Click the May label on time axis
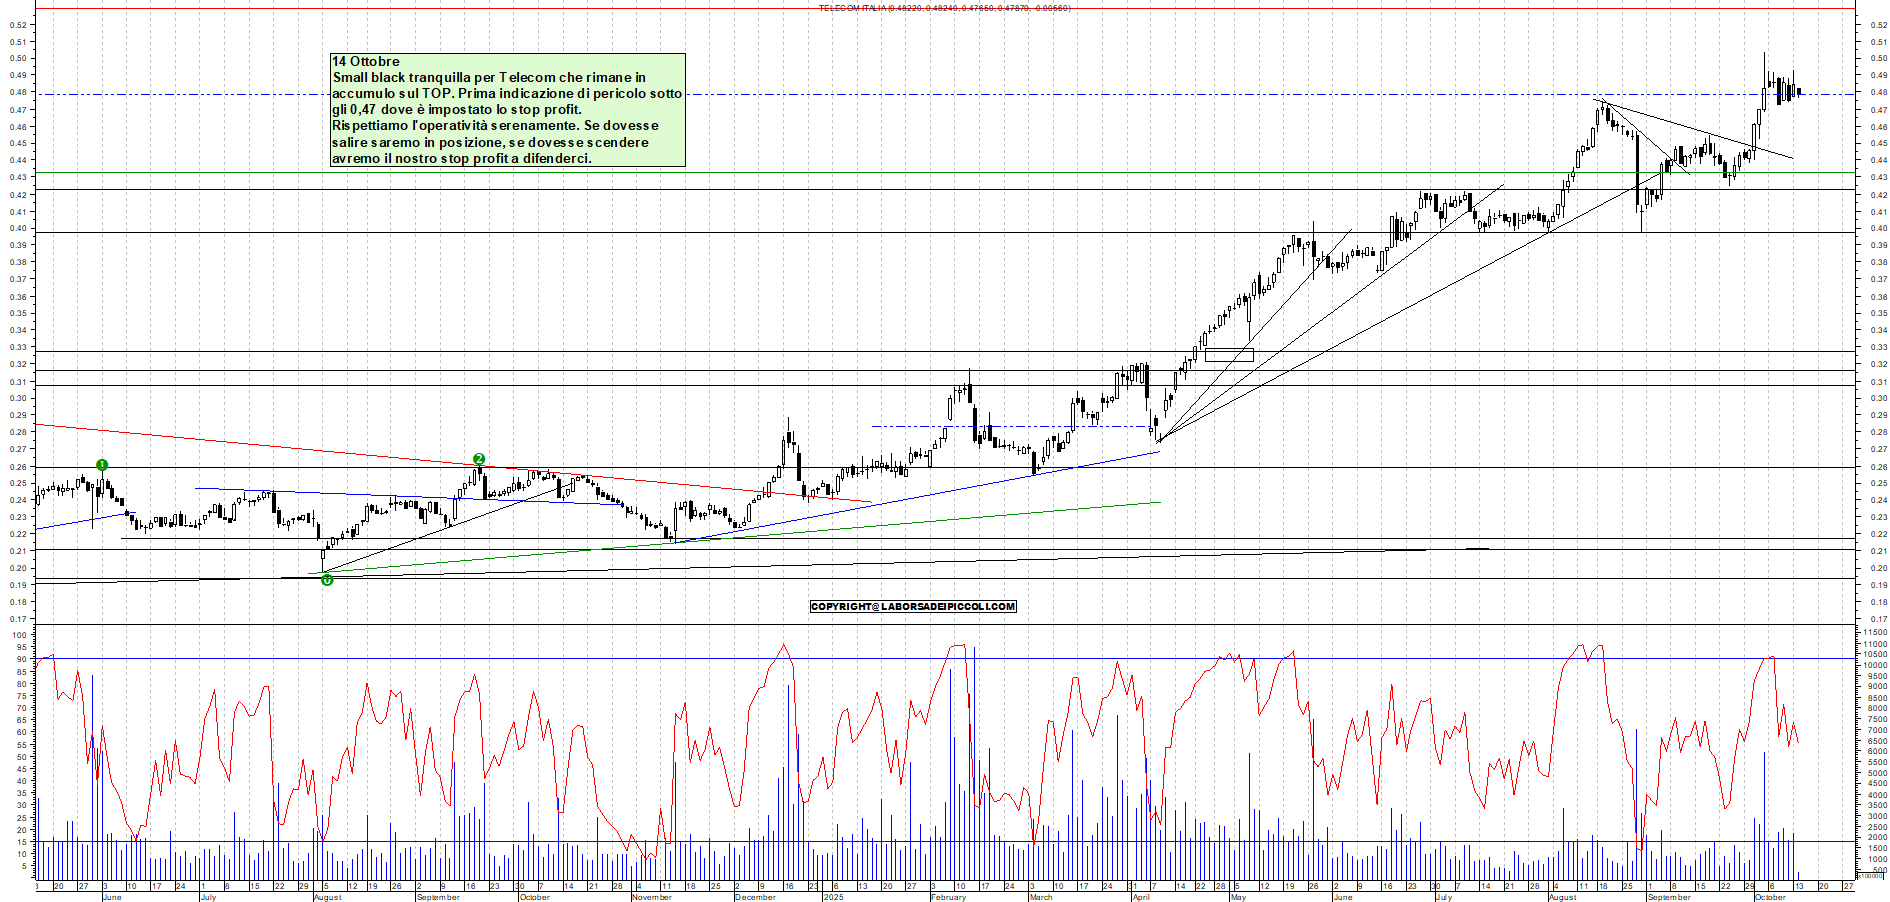Image resolution: width=1890 pixels, height=902 pixels. coord(1238,897)
